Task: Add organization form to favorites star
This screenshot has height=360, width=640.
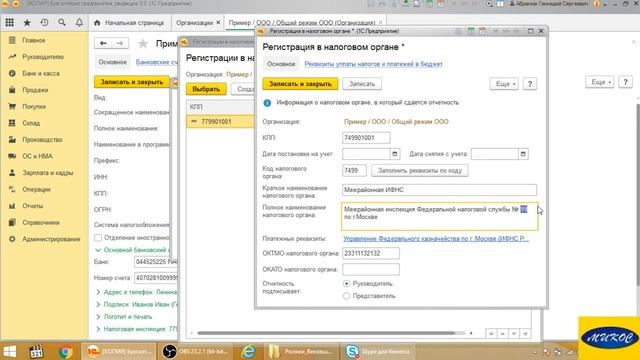Action: pyautogui.click(x=143, y=43)
